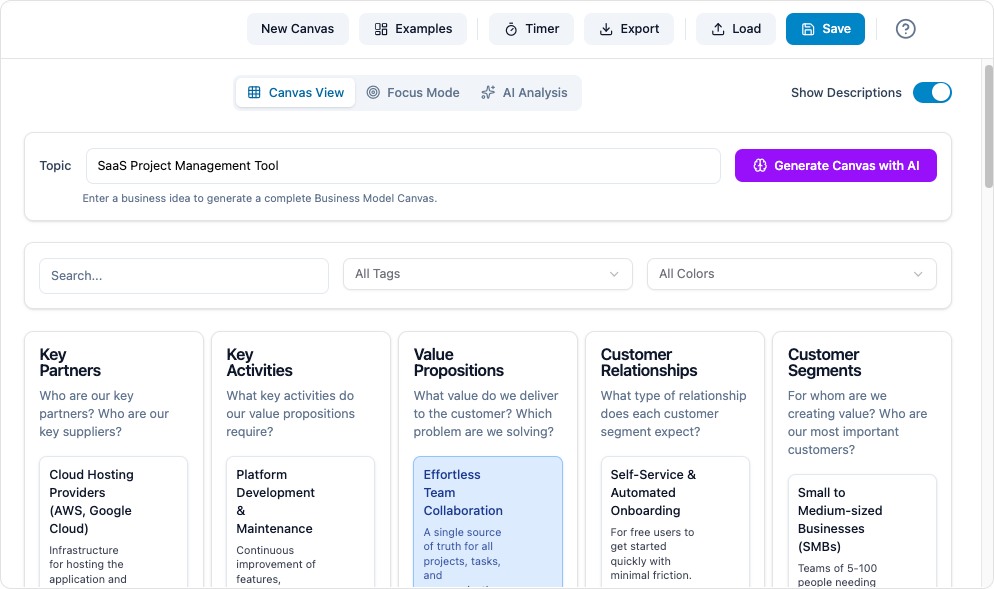Open help via the question mark icon
Screen dimensions: 994x589
[x=905, y=29]
